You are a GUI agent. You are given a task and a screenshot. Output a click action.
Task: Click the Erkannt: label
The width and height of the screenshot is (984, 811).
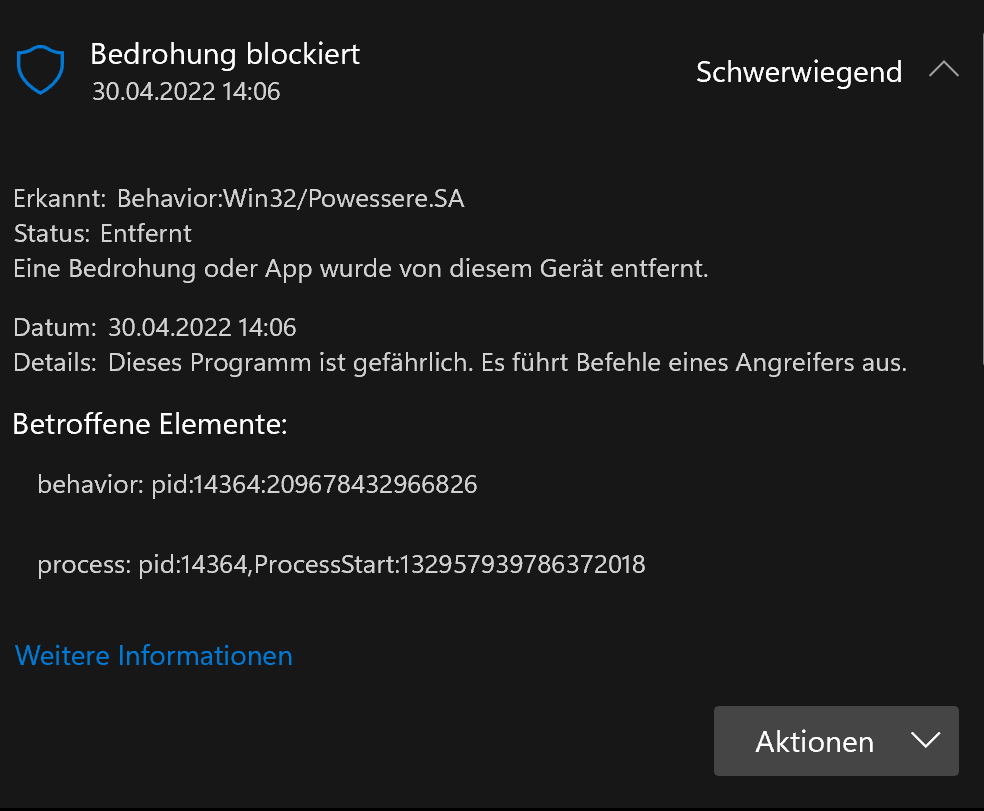pos(60,199)
